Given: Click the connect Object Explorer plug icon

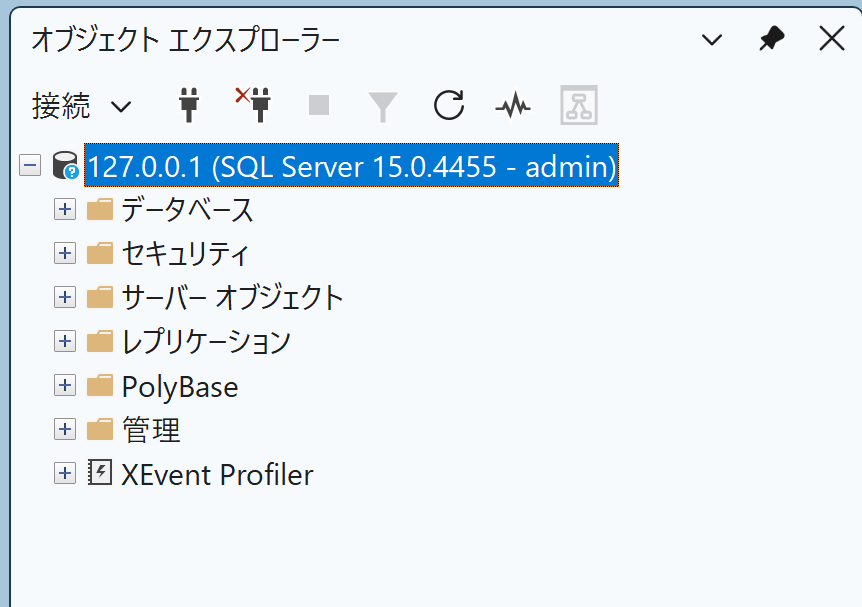Looking at the screenshot, I should point(189,104).
